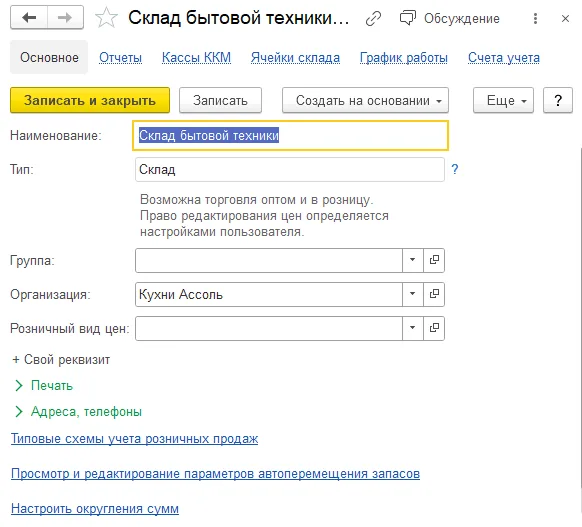Click the Тип field showing Склад
Image resolution: width=582 pixels, height=527 pixels.
pyautogui.click(x=290, y=170)
